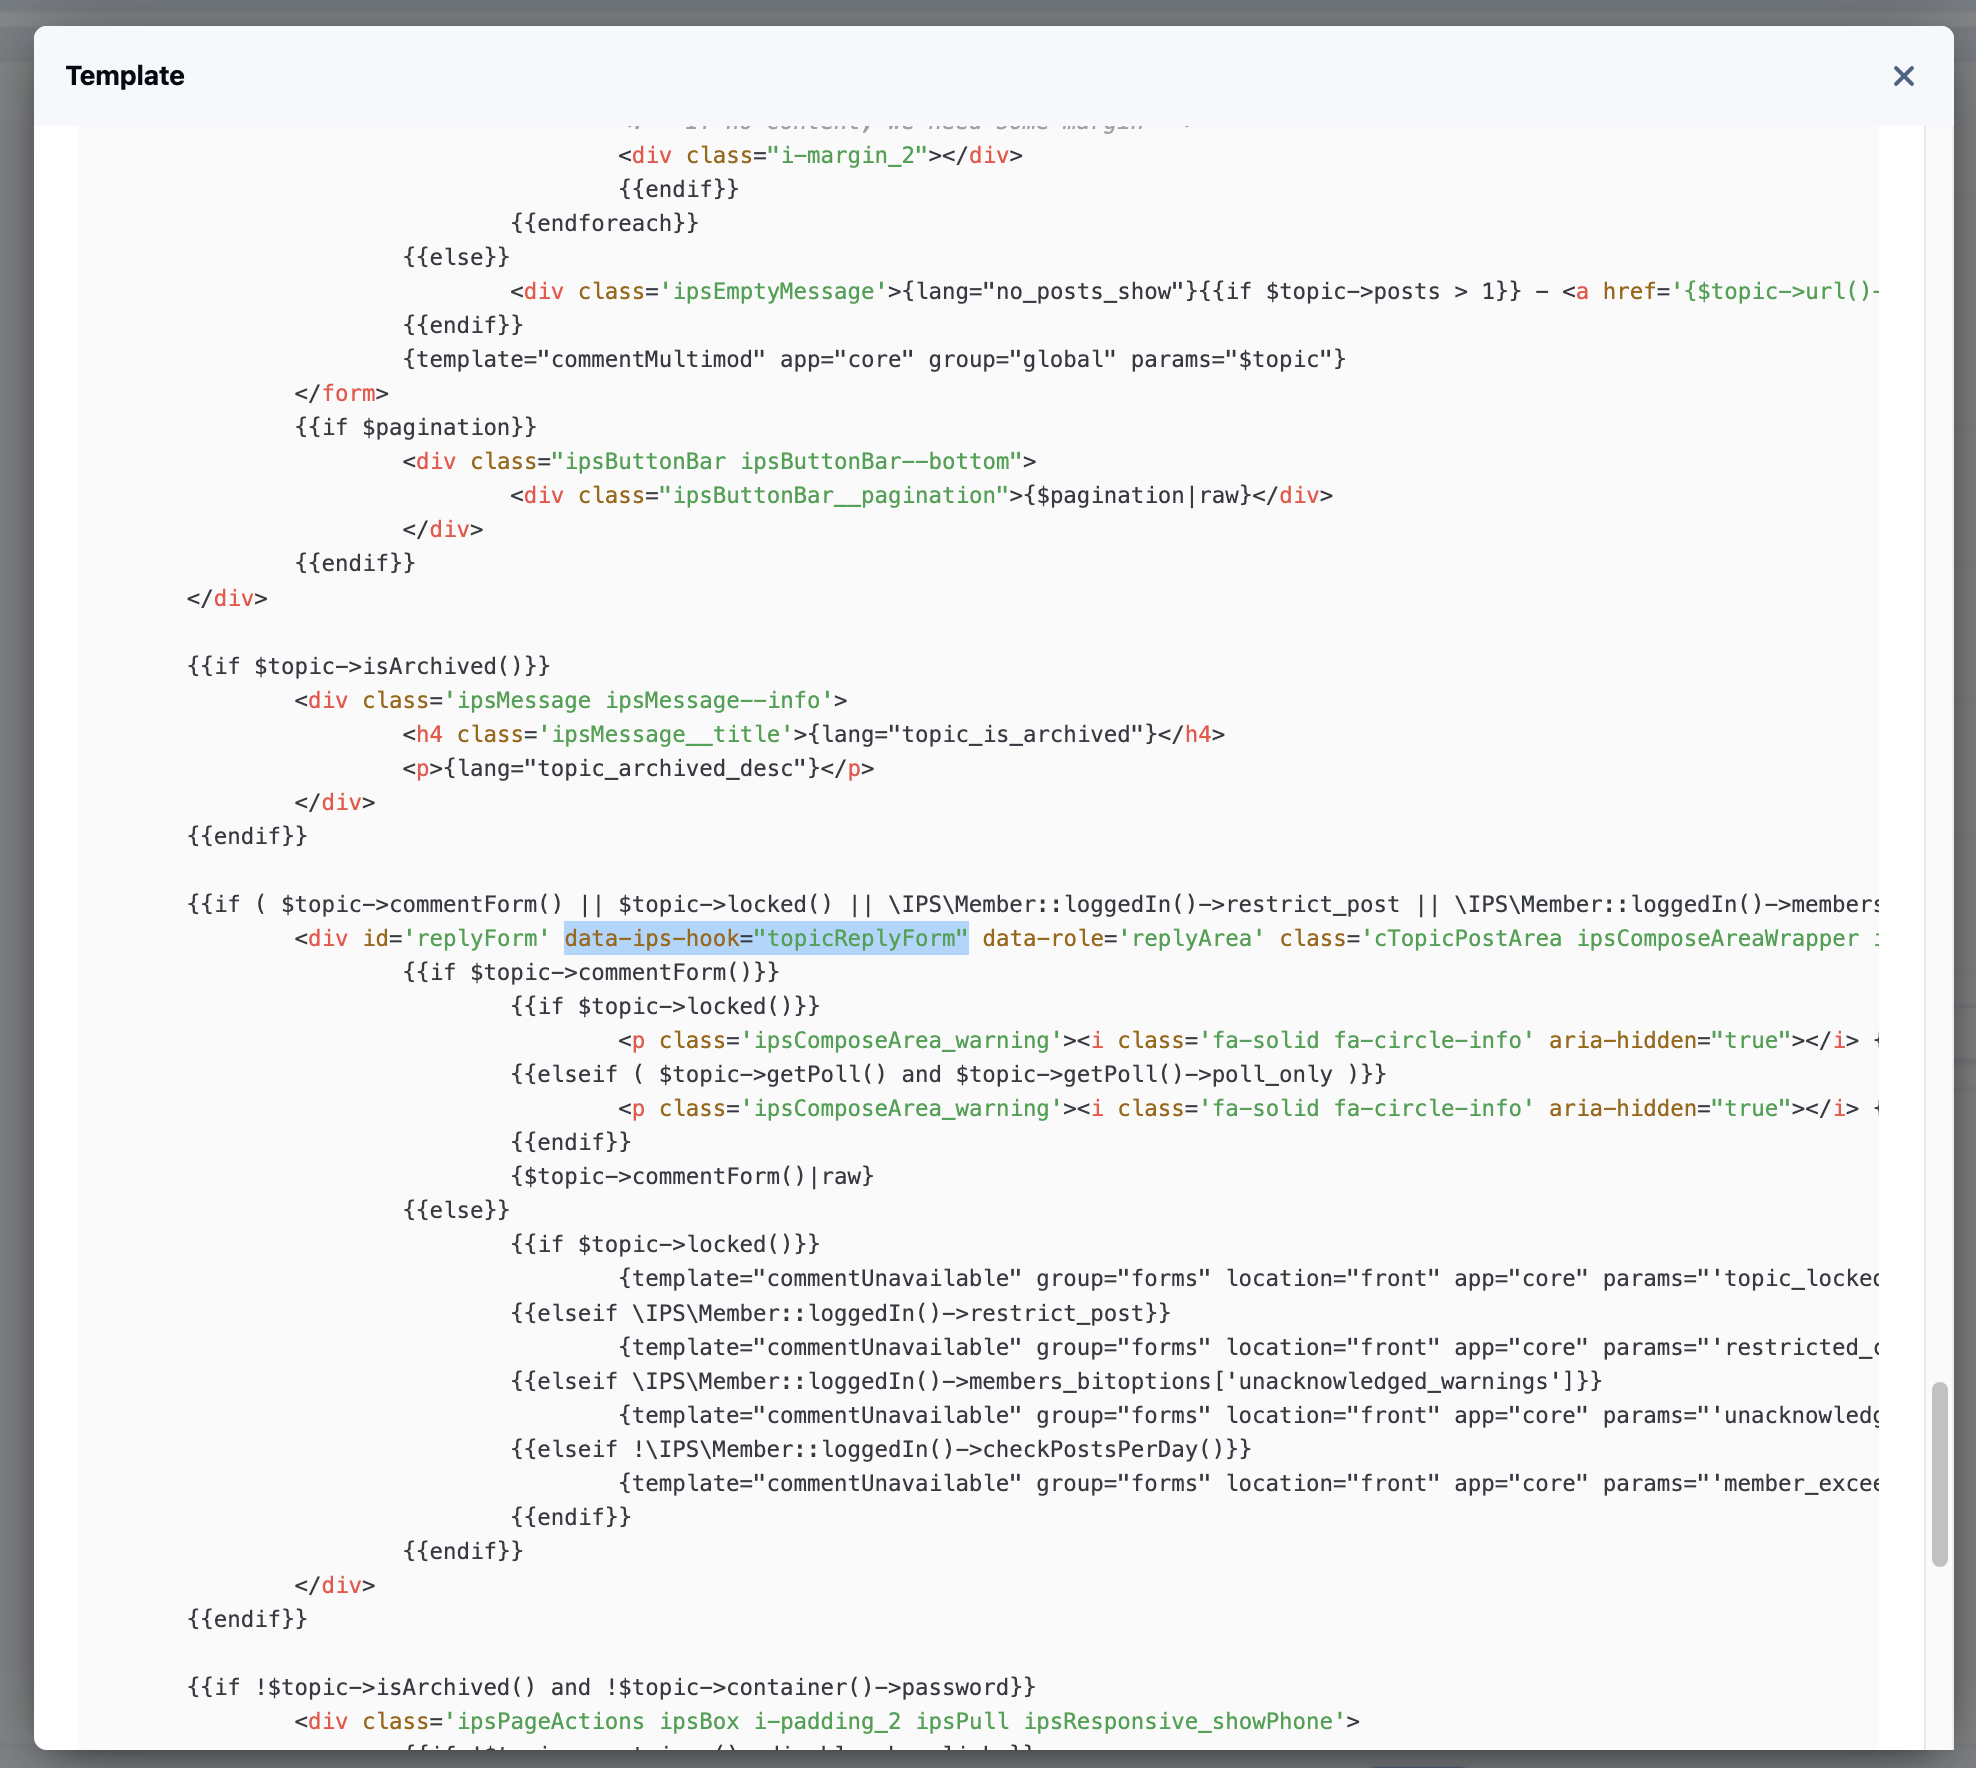Click the ipsPageActions ipsBox div line
This screenshot has height=1768, width=1976.
[x=827, y=1721]
